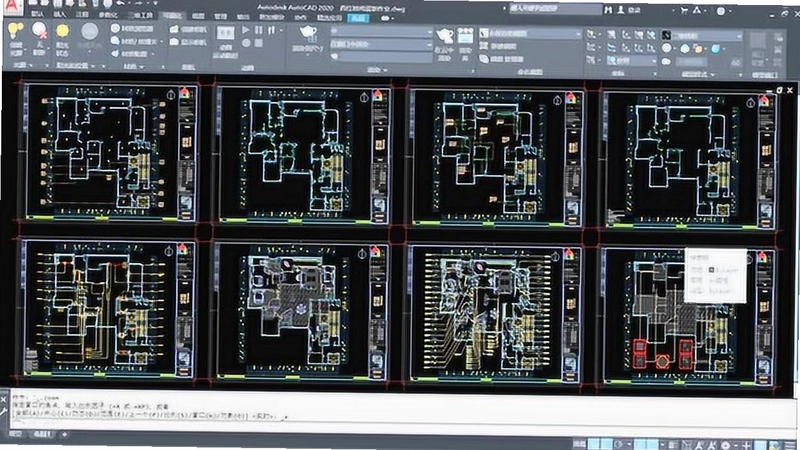The height and width of the screenshot is (450, 800).
Task: Open the render output location dropdown
Action: point(381,44)
